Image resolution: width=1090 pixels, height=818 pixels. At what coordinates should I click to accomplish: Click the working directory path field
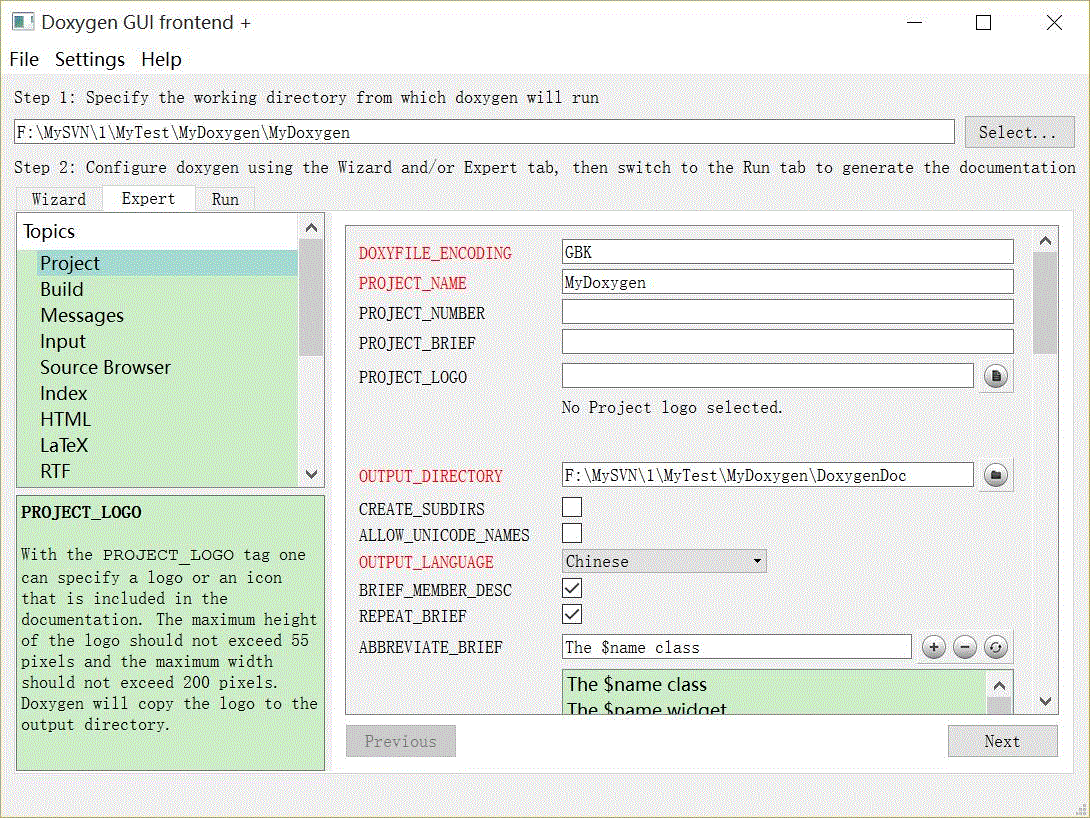[484, 132]
